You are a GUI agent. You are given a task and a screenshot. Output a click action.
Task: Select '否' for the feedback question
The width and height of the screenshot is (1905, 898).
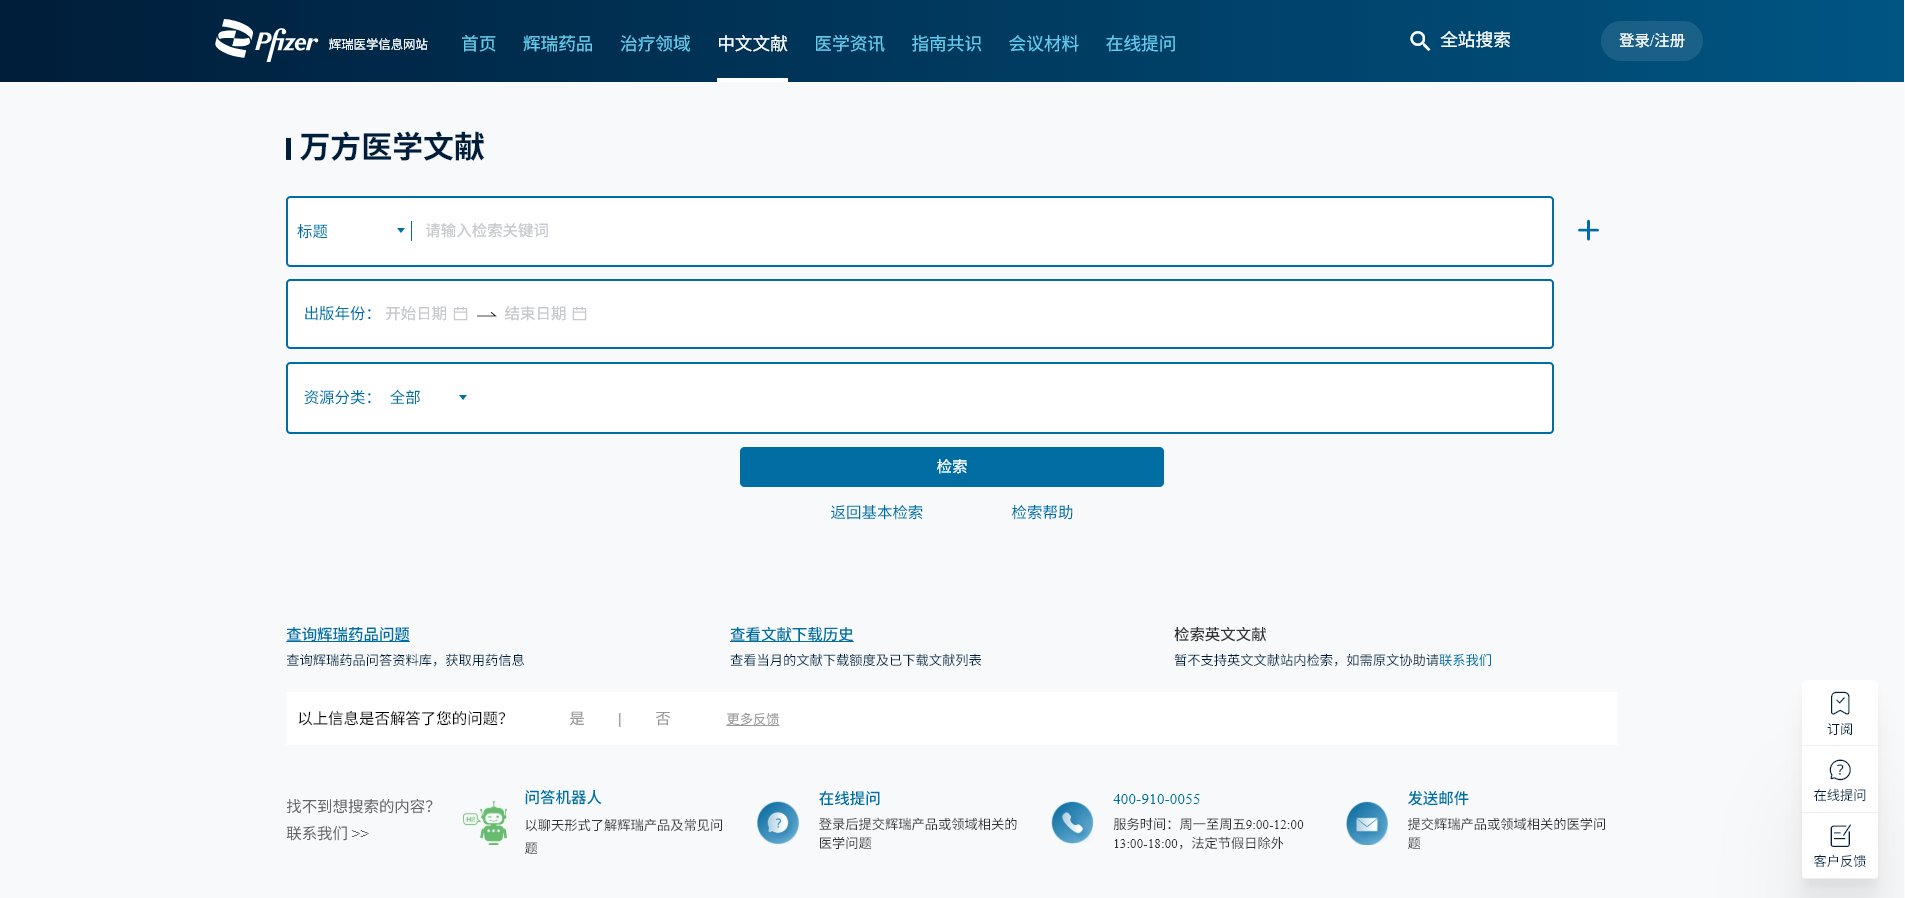[x=662, y=719]
